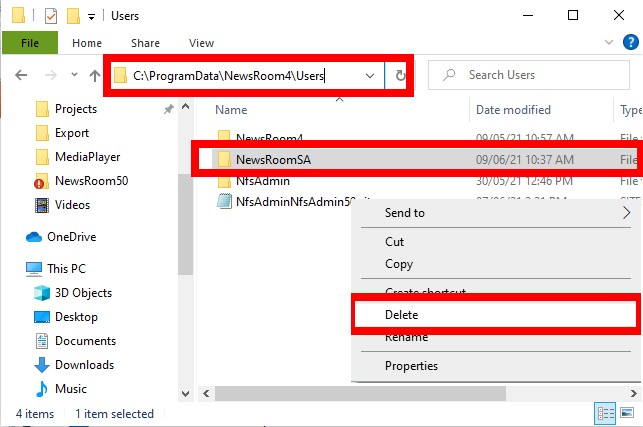Click the Search Users box
Screen dimensions: 643x427
529,75
